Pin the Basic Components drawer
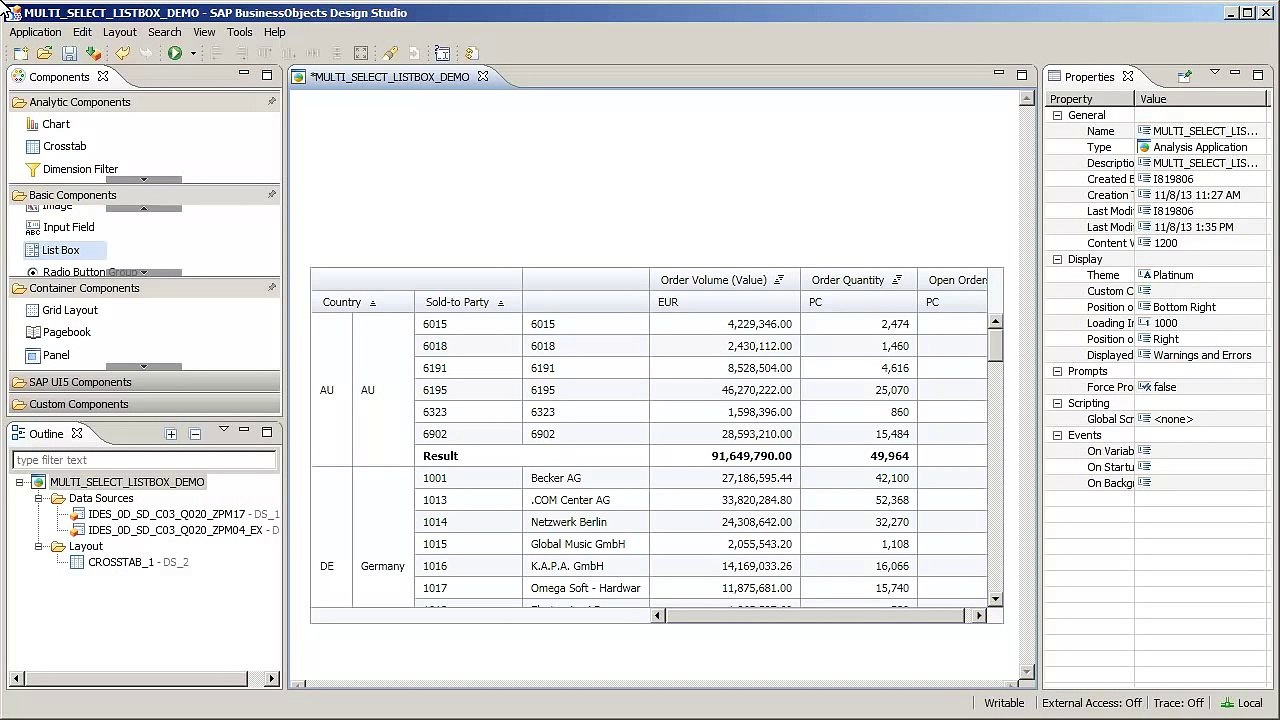1280x720 pixels. click(271, 195)
